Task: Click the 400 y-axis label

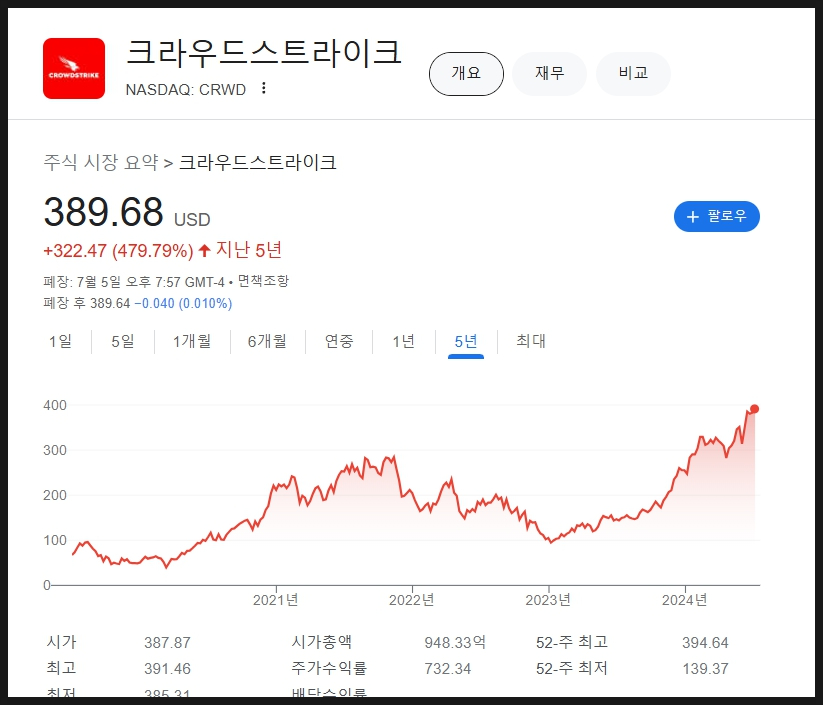Action: [55, 405]
